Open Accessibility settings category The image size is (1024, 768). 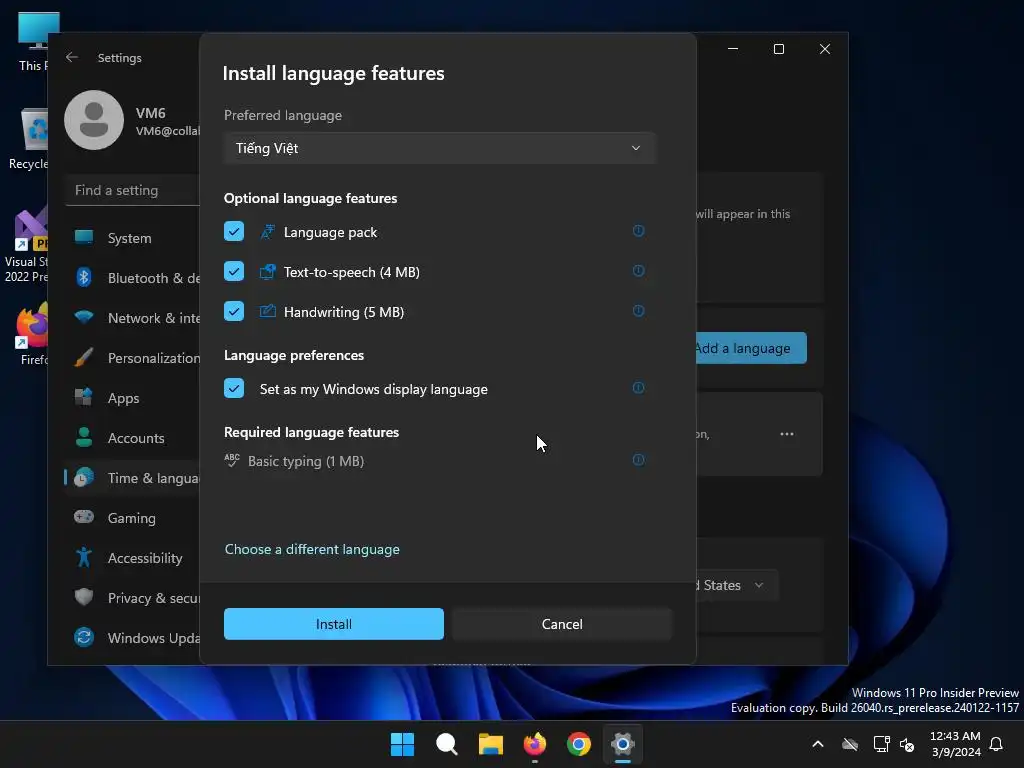(x=134, y=558)
